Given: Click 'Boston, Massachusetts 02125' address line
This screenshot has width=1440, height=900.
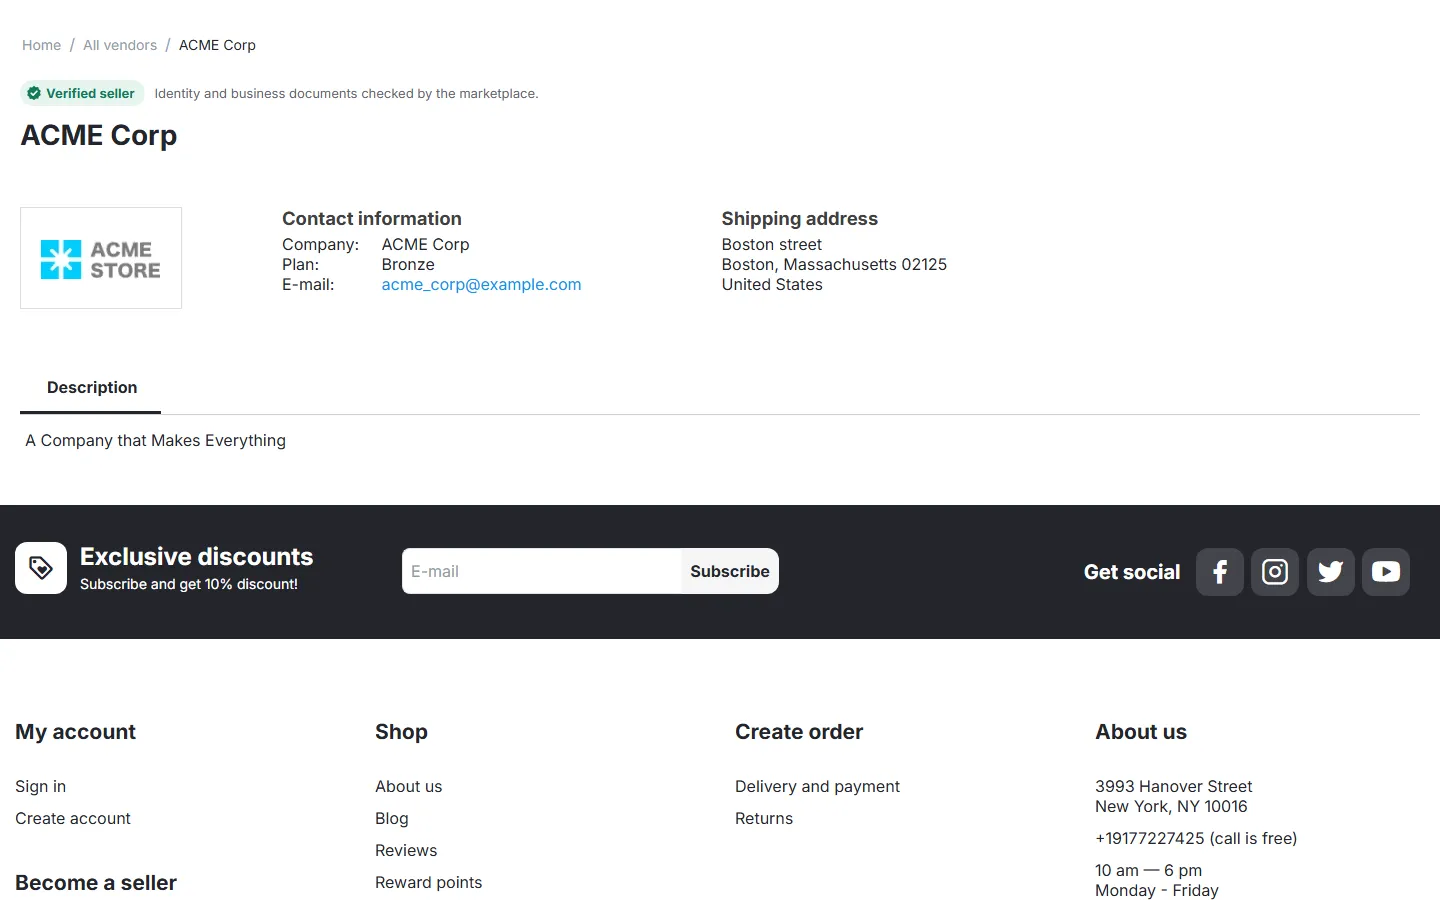Looking at the screenshot, I should (834, 265).
